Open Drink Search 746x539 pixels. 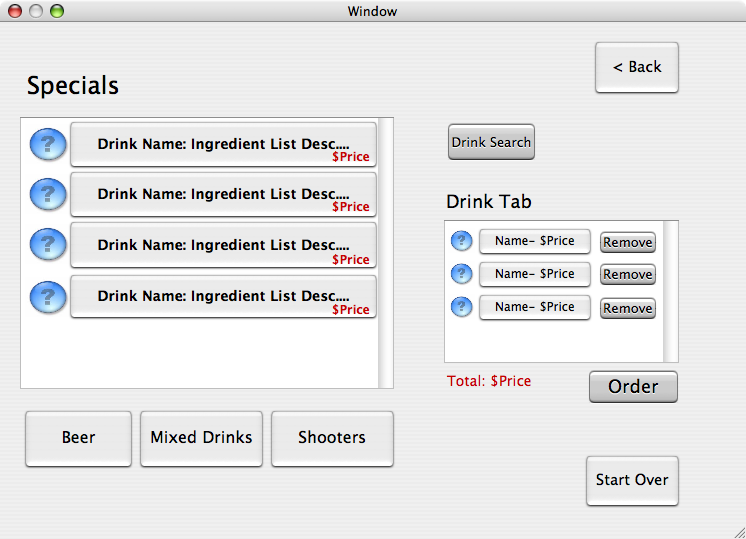491,142
